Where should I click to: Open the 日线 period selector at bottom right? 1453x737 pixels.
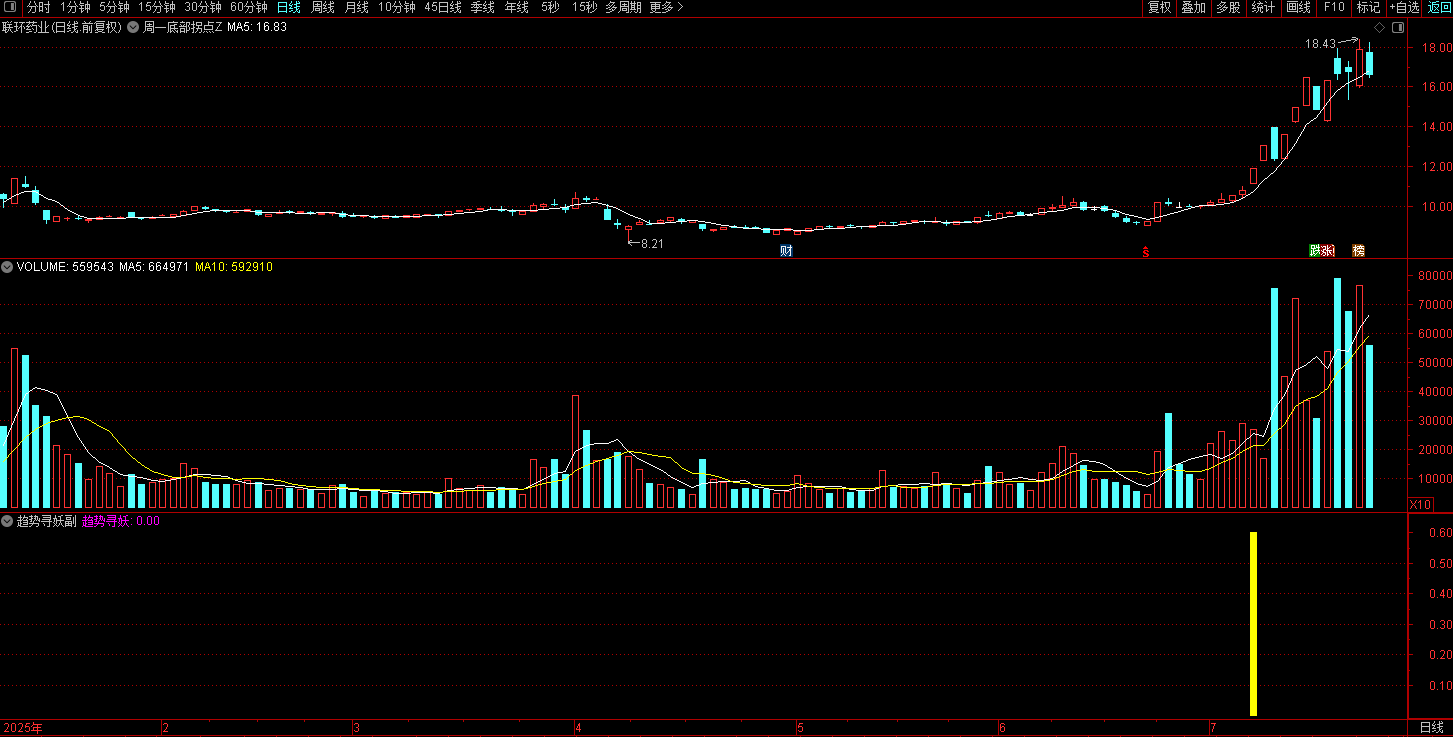point(1431,727)
